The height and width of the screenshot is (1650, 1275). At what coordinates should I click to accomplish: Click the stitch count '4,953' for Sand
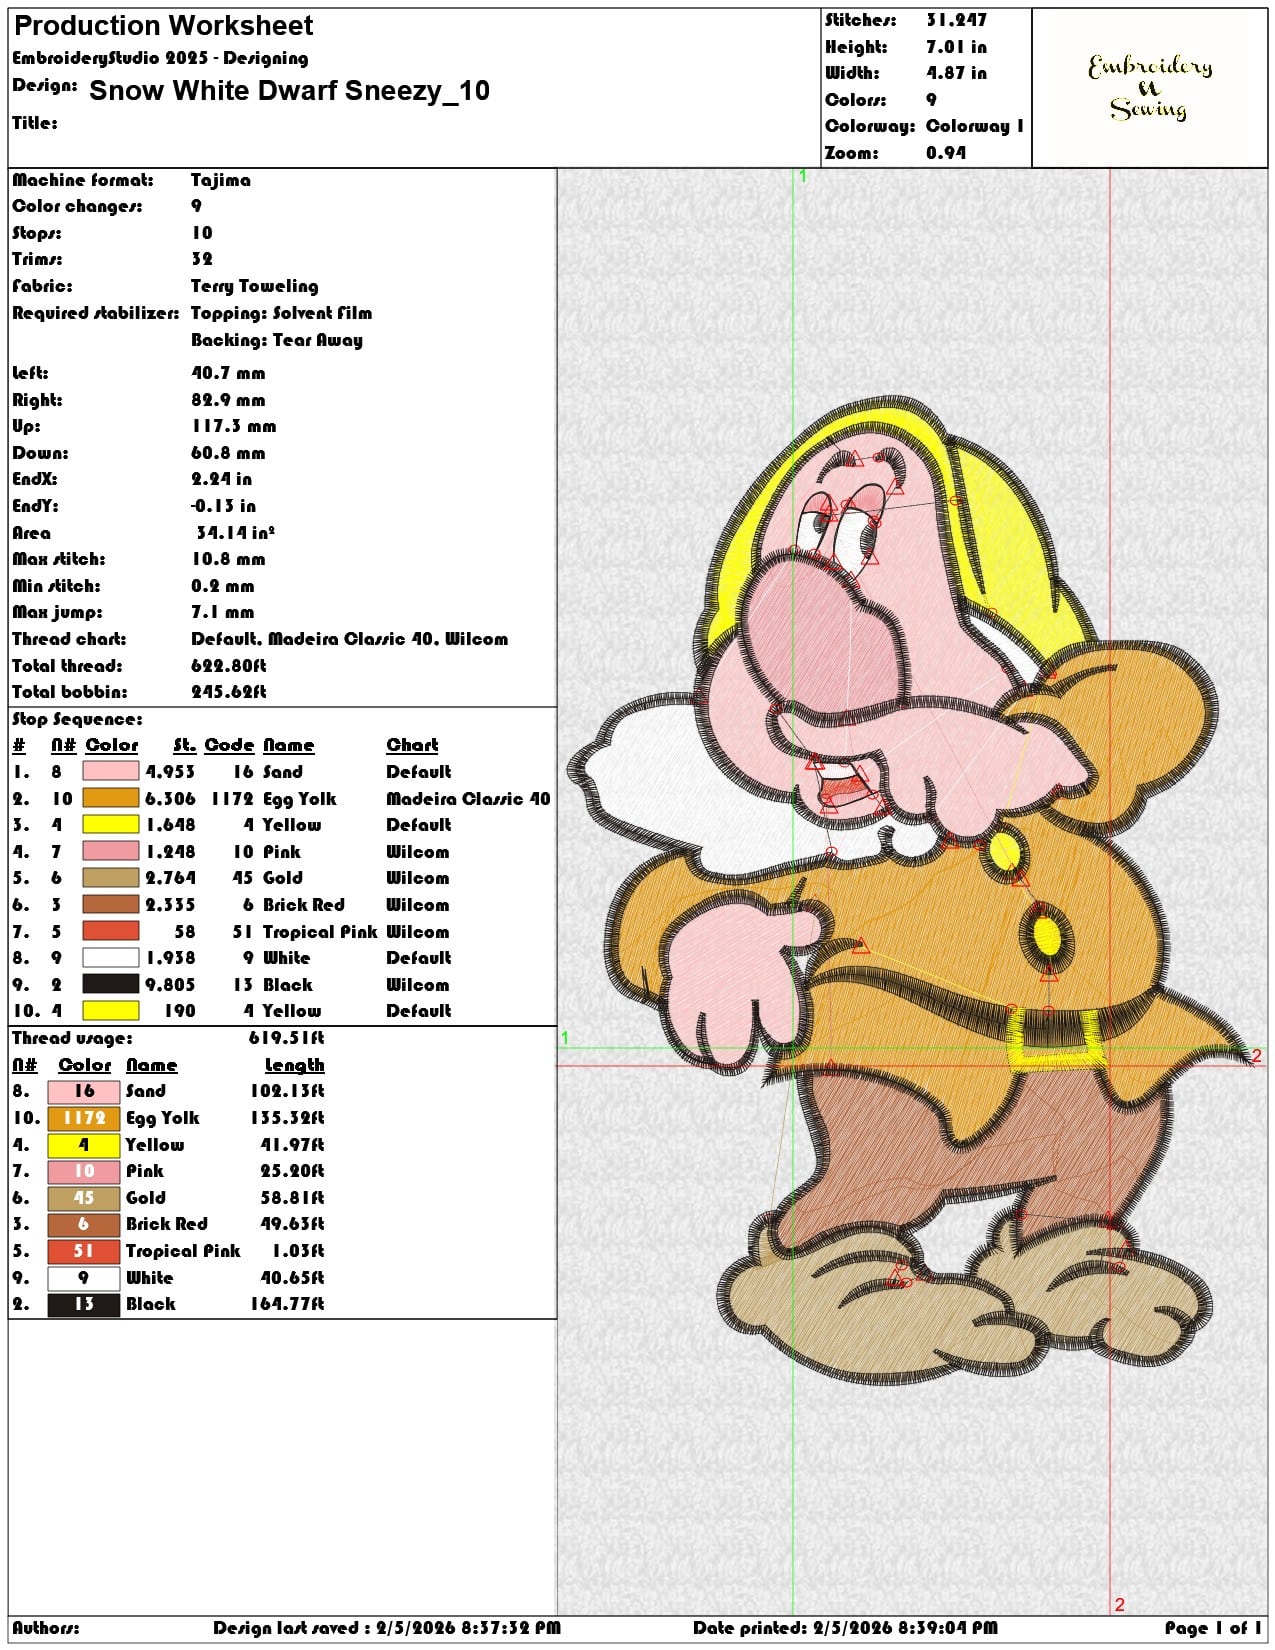[170, 772]
